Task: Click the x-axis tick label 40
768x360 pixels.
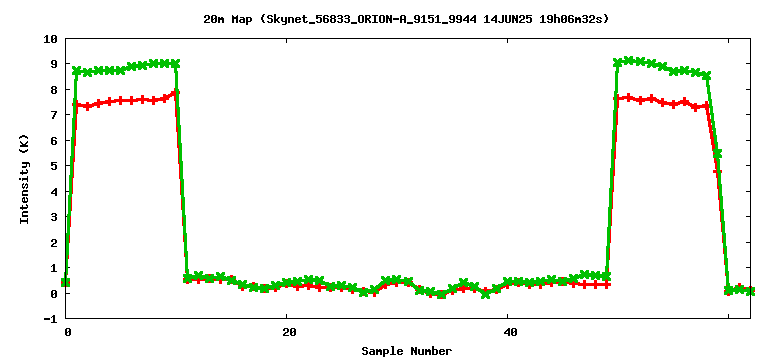Action: pyautogui.click(x=508, y=332)
